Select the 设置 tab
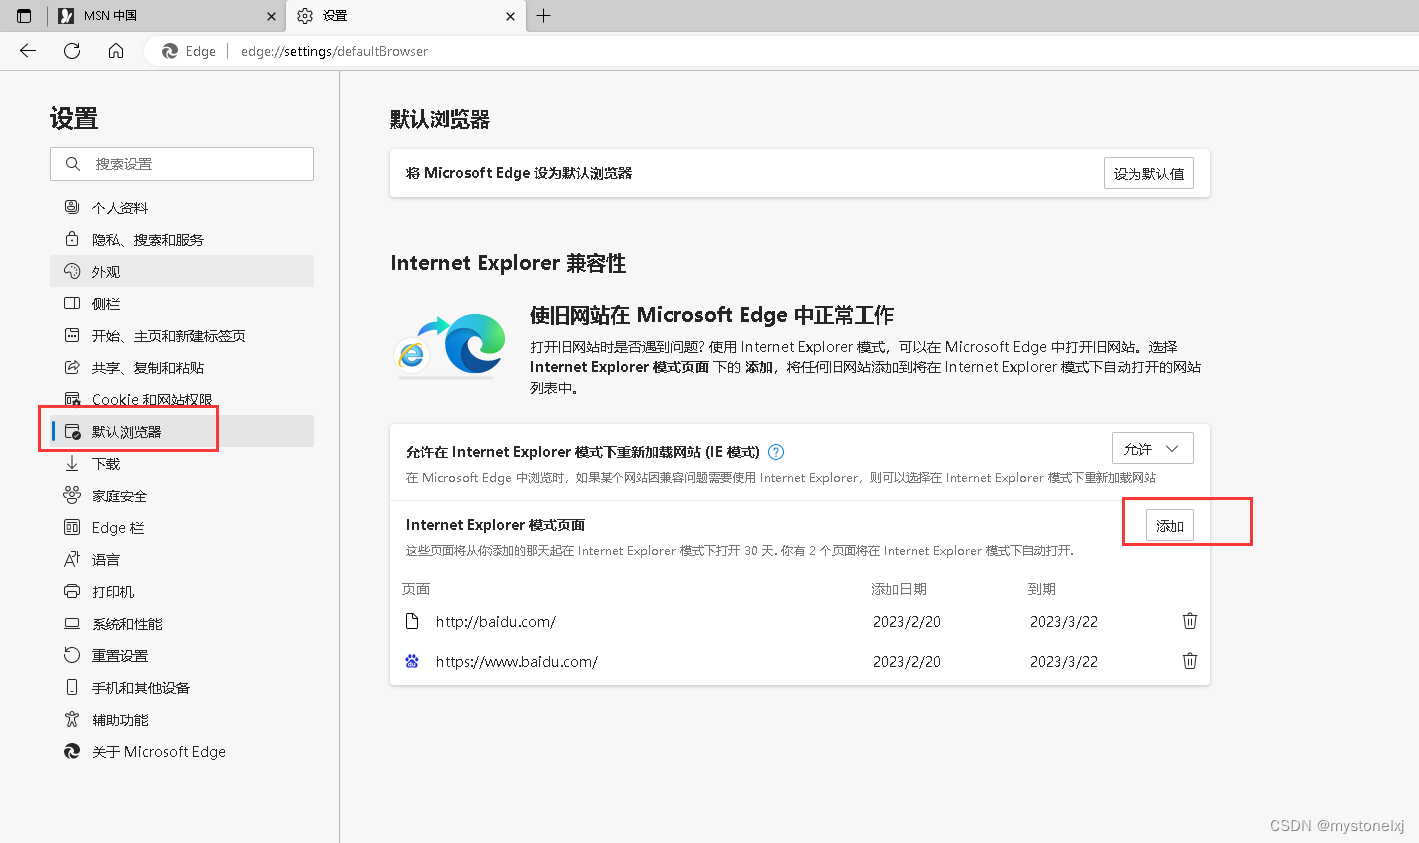The width and height of the screenshot is (1419, 843). 405,16
